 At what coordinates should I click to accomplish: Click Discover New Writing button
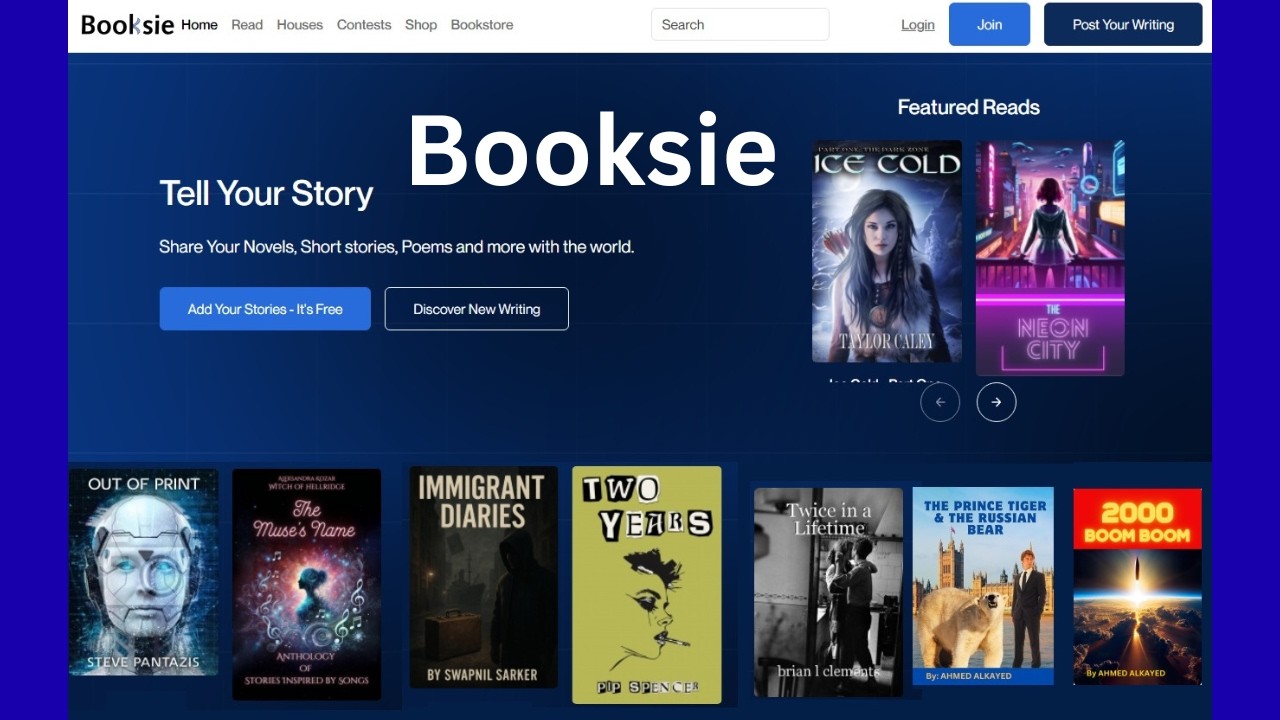(x=477, y=309)
